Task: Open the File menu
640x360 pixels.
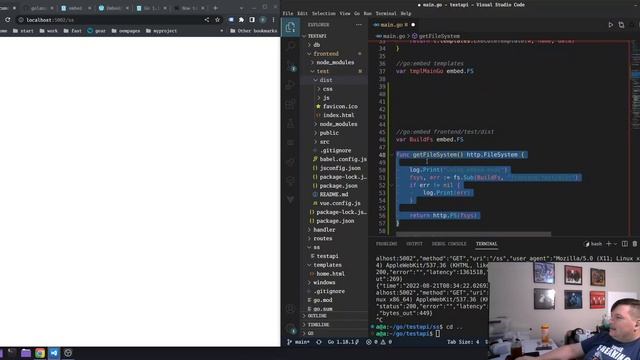Action: [x=288, y=13]
